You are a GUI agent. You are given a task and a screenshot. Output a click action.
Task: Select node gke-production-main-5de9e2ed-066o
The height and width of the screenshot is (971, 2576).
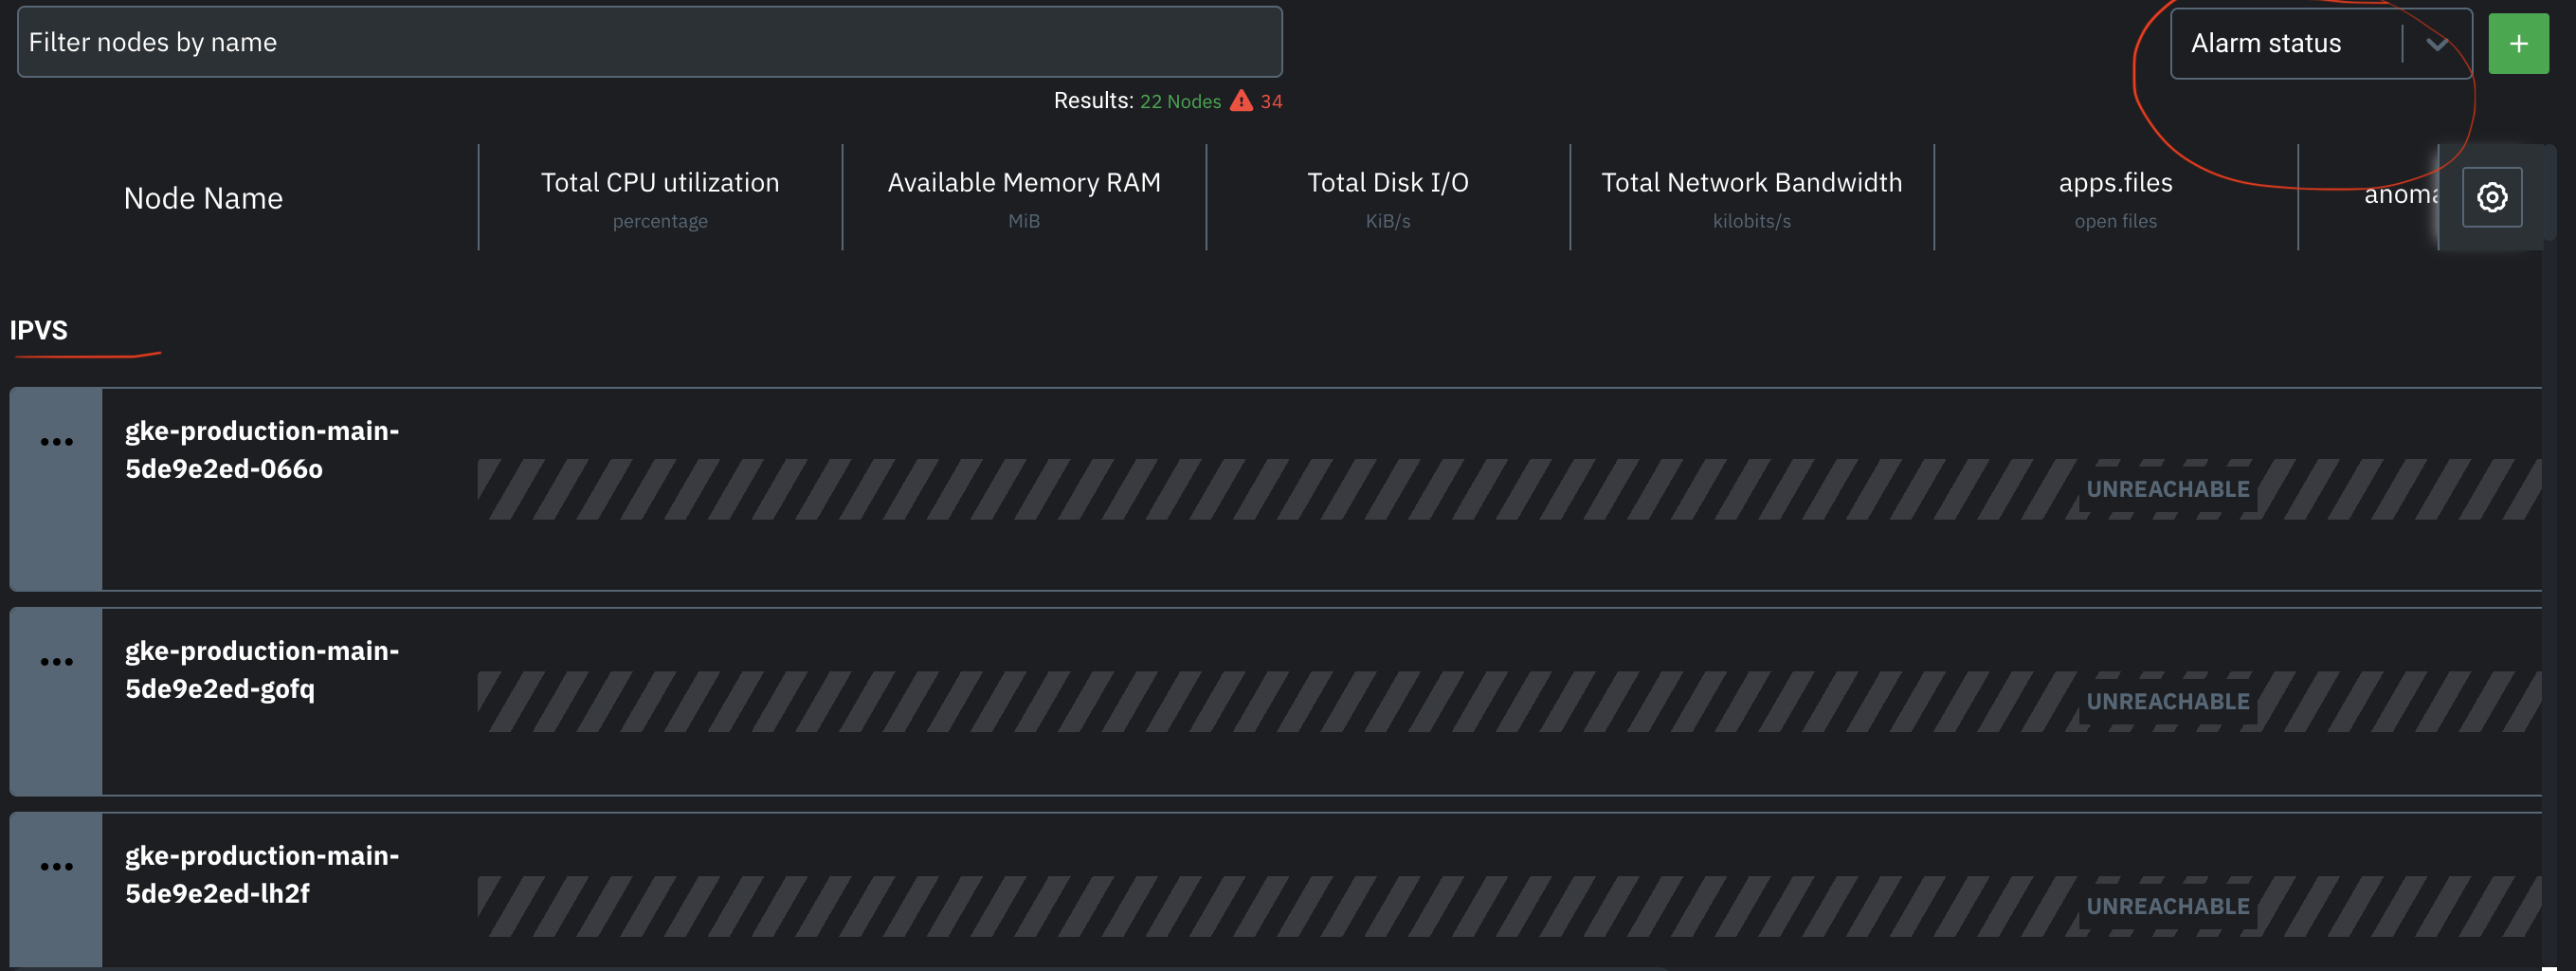coord(262,449)
